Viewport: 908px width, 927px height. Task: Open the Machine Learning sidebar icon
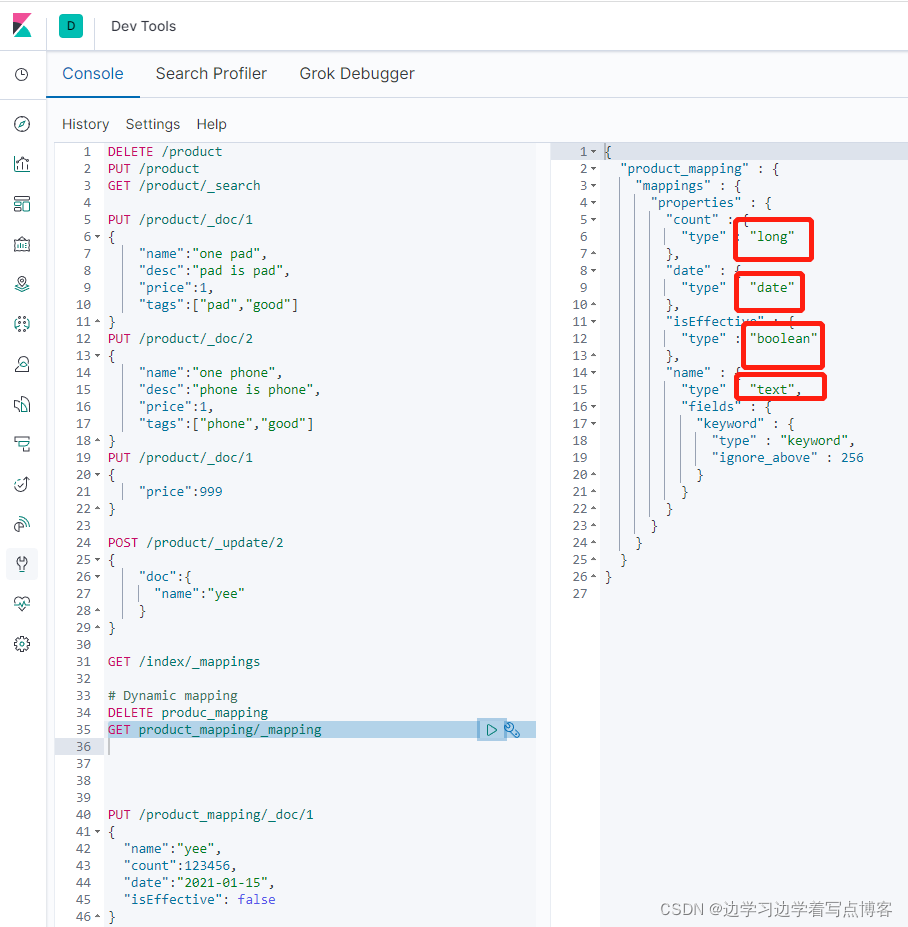coord(22,324)
